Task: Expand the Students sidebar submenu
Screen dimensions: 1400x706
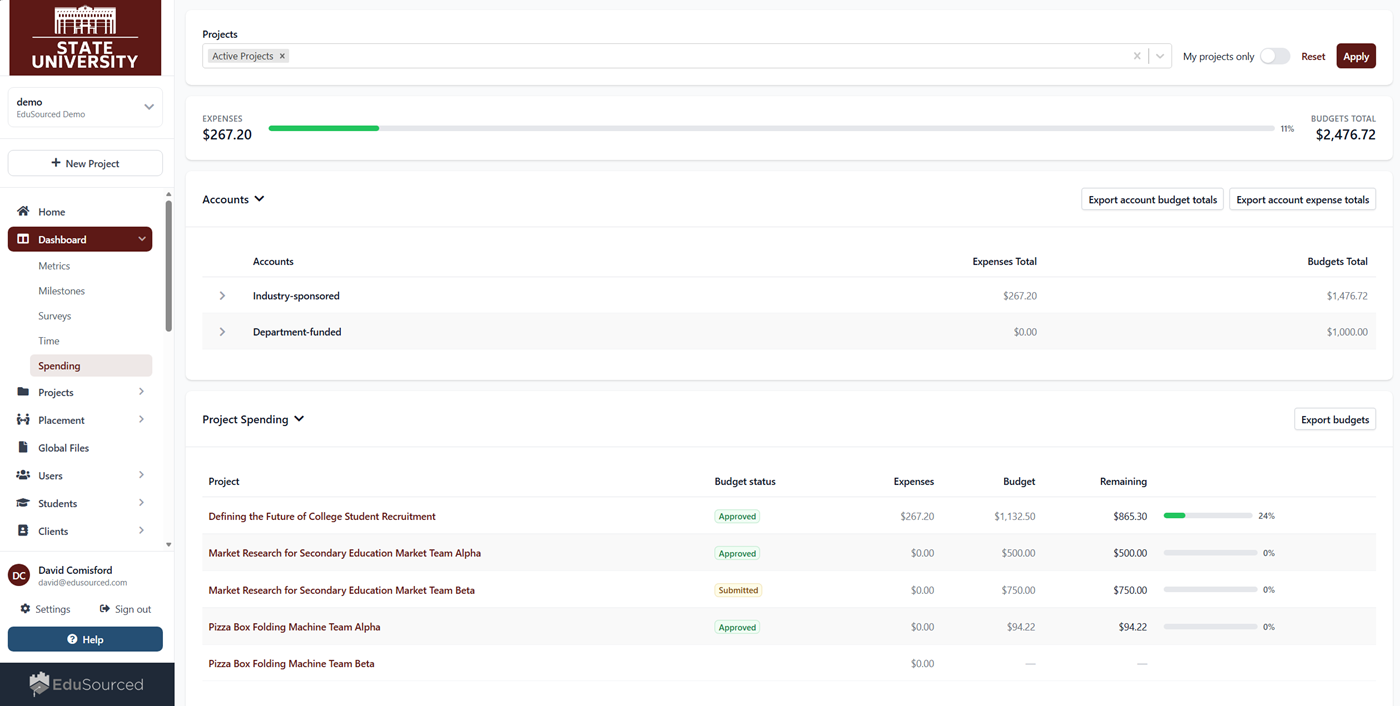Action: click(x=141, y=503)
